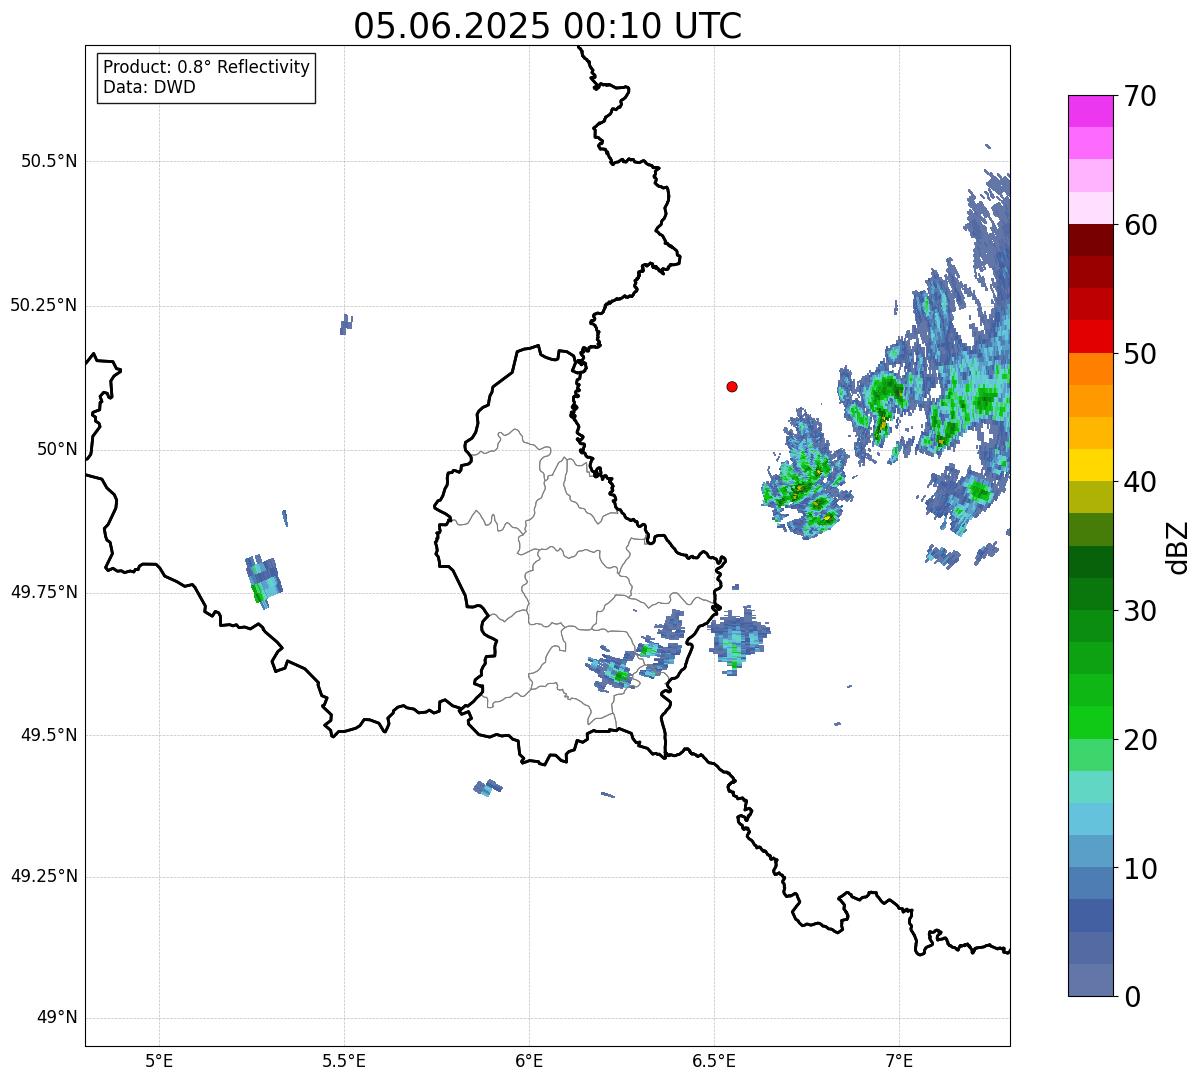The width and height of the screenshot is (1202, 1081).
Task: Pick the slate blue swatch above 0
Action: click(x=1090, y=980)
